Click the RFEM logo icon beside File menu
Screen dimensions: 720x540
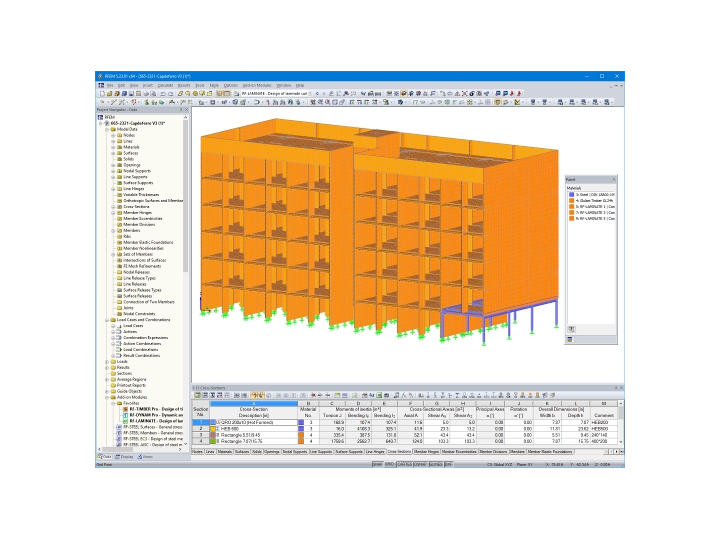[101, 85]
